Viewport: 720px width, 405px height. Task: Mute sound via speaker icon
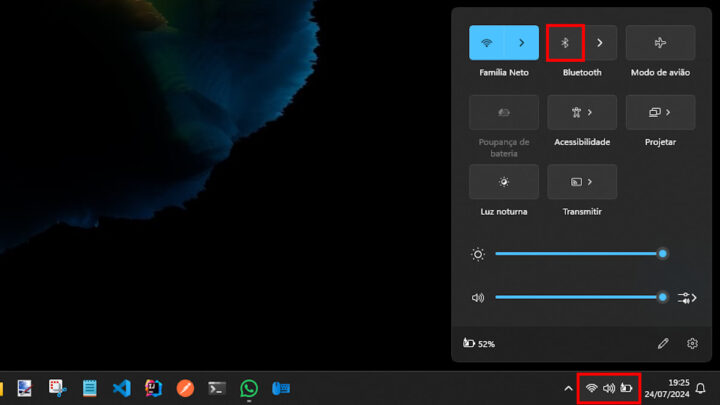[x=478, y=298]
